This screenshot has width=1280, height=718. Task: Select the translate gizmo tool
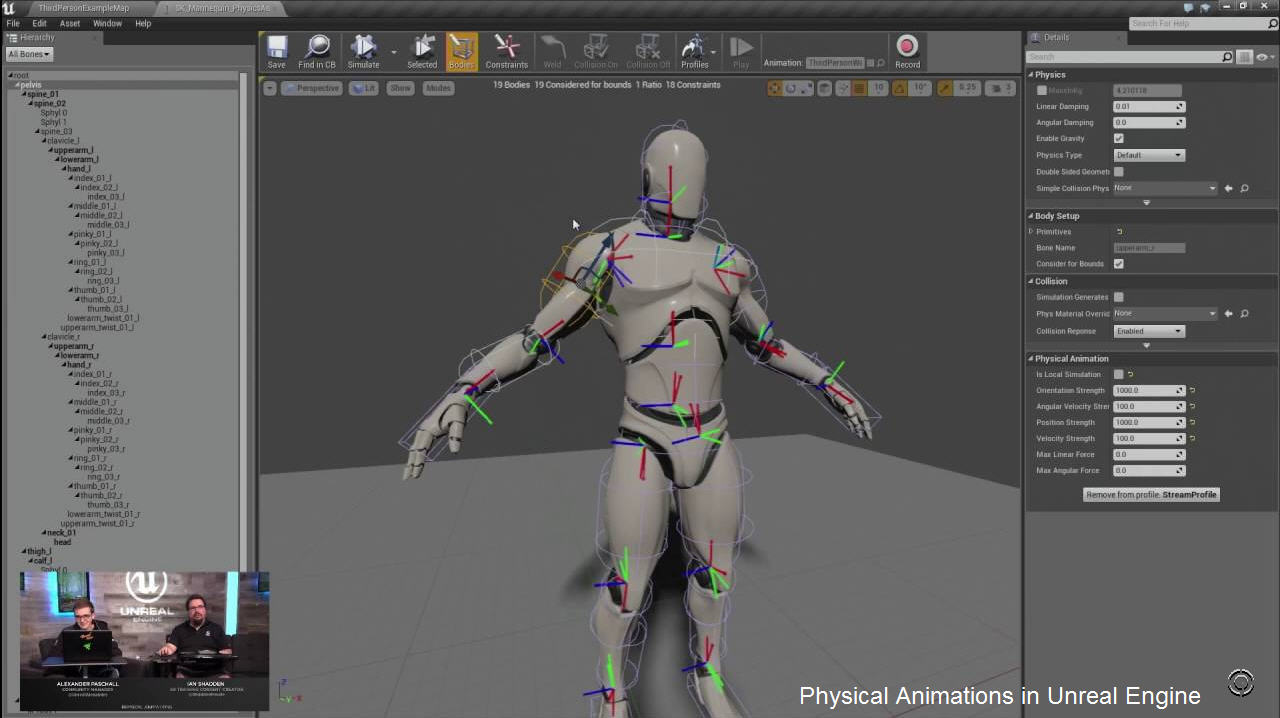pos(775,88)
